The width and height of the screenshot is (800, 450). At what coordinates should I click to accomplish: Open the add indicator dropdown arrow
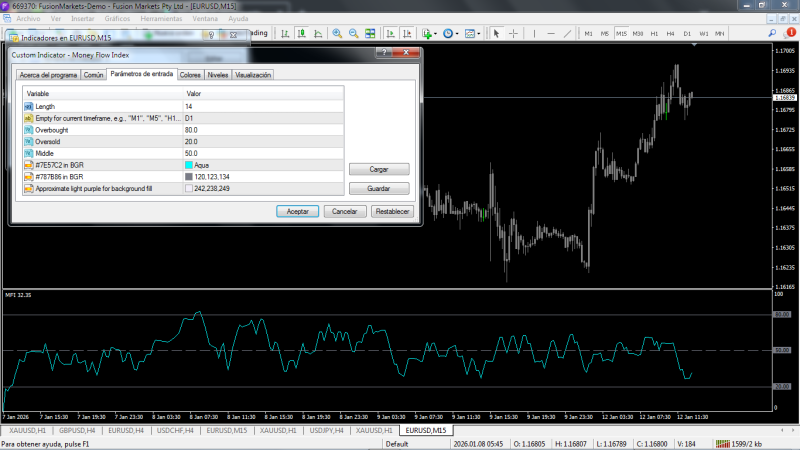tap(435, 34)
